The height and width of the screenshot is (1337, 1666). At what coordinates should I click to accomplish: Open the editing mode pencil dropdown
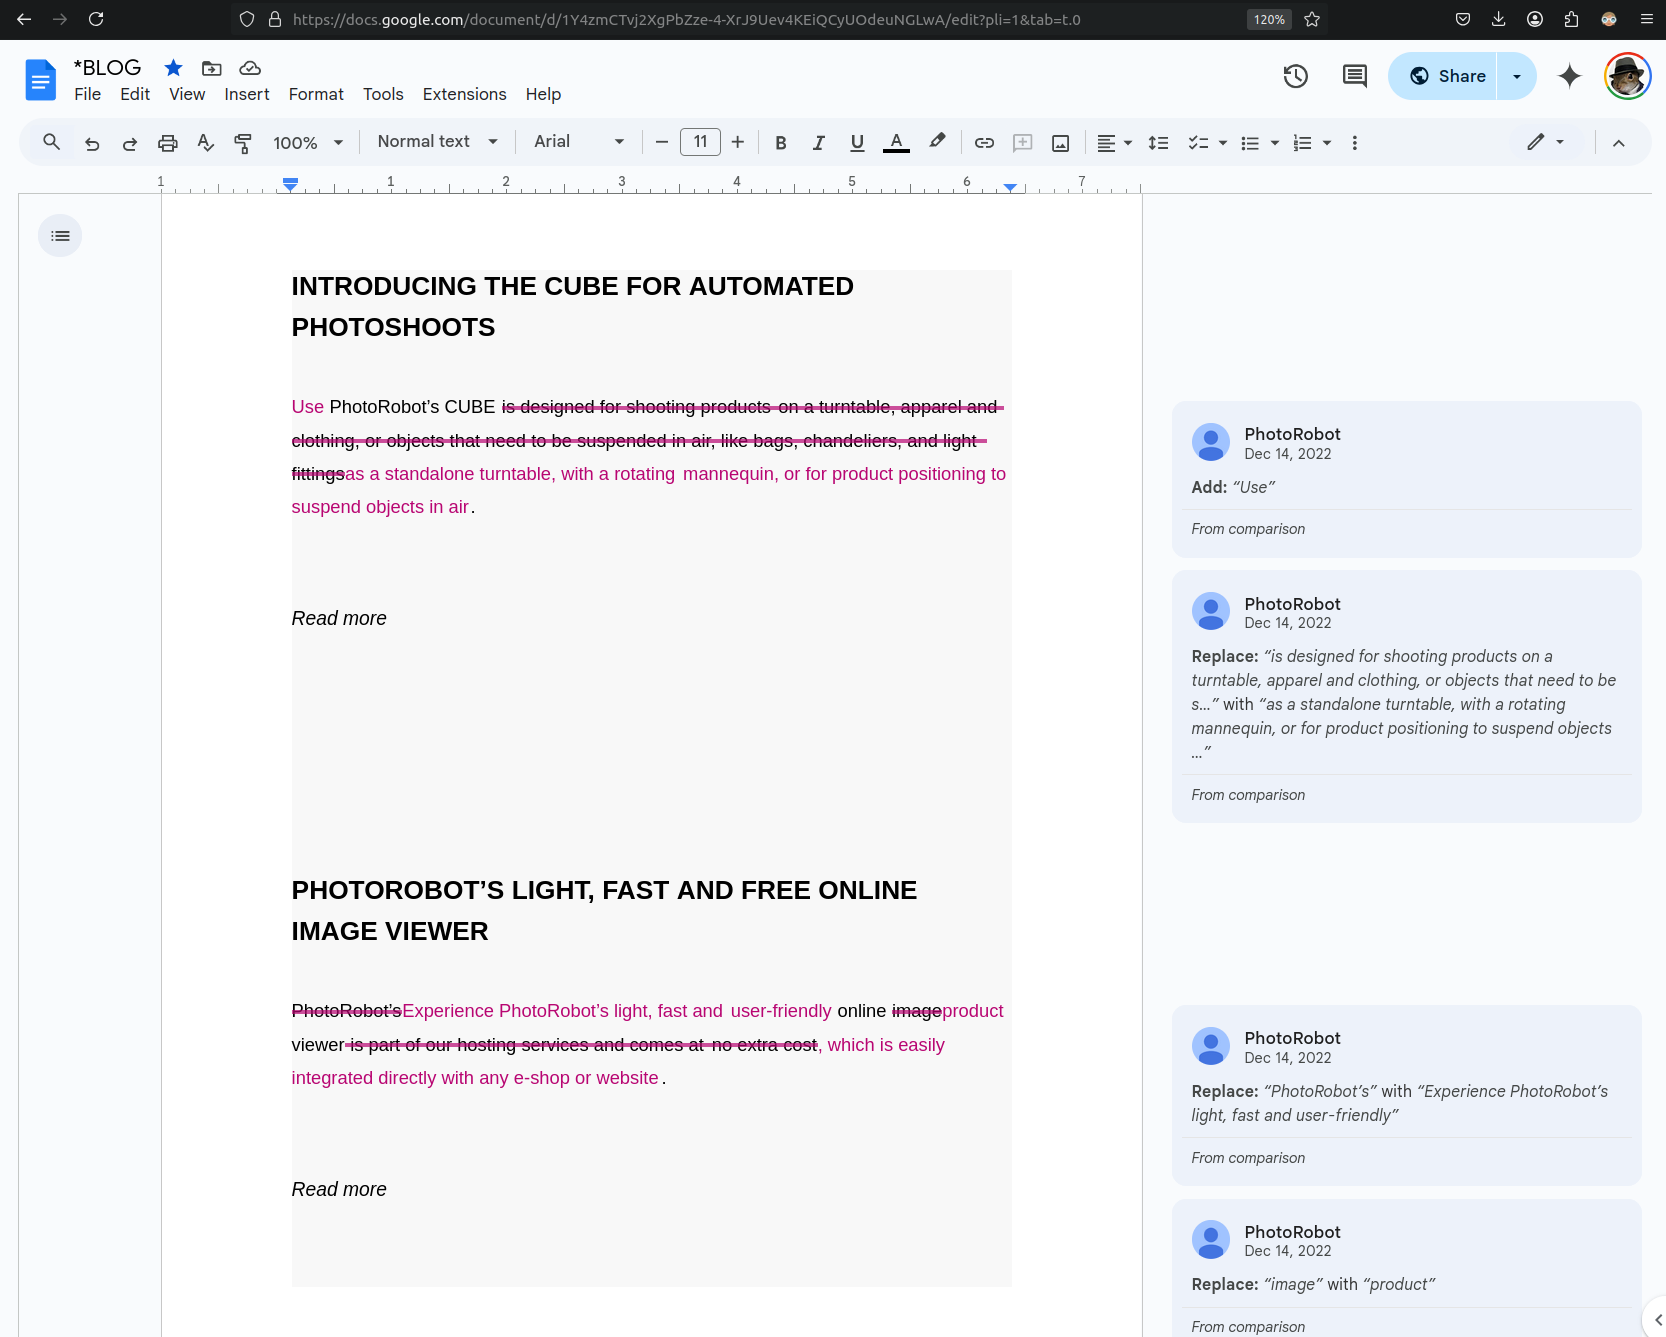1546,142
